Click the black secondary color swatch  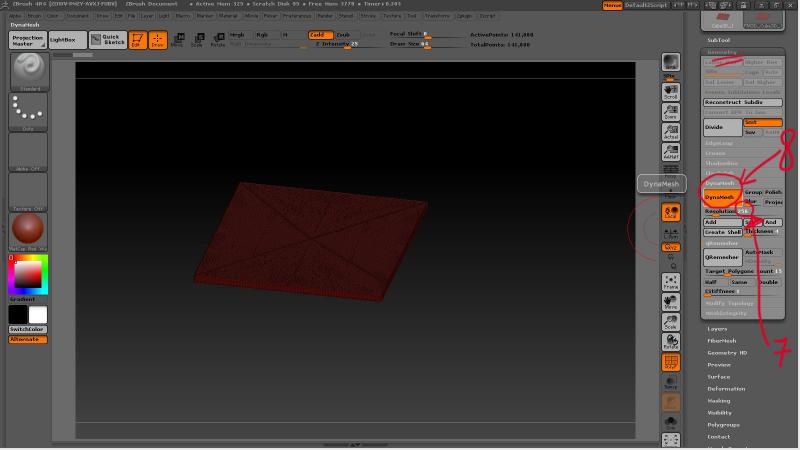coord(18,315)
